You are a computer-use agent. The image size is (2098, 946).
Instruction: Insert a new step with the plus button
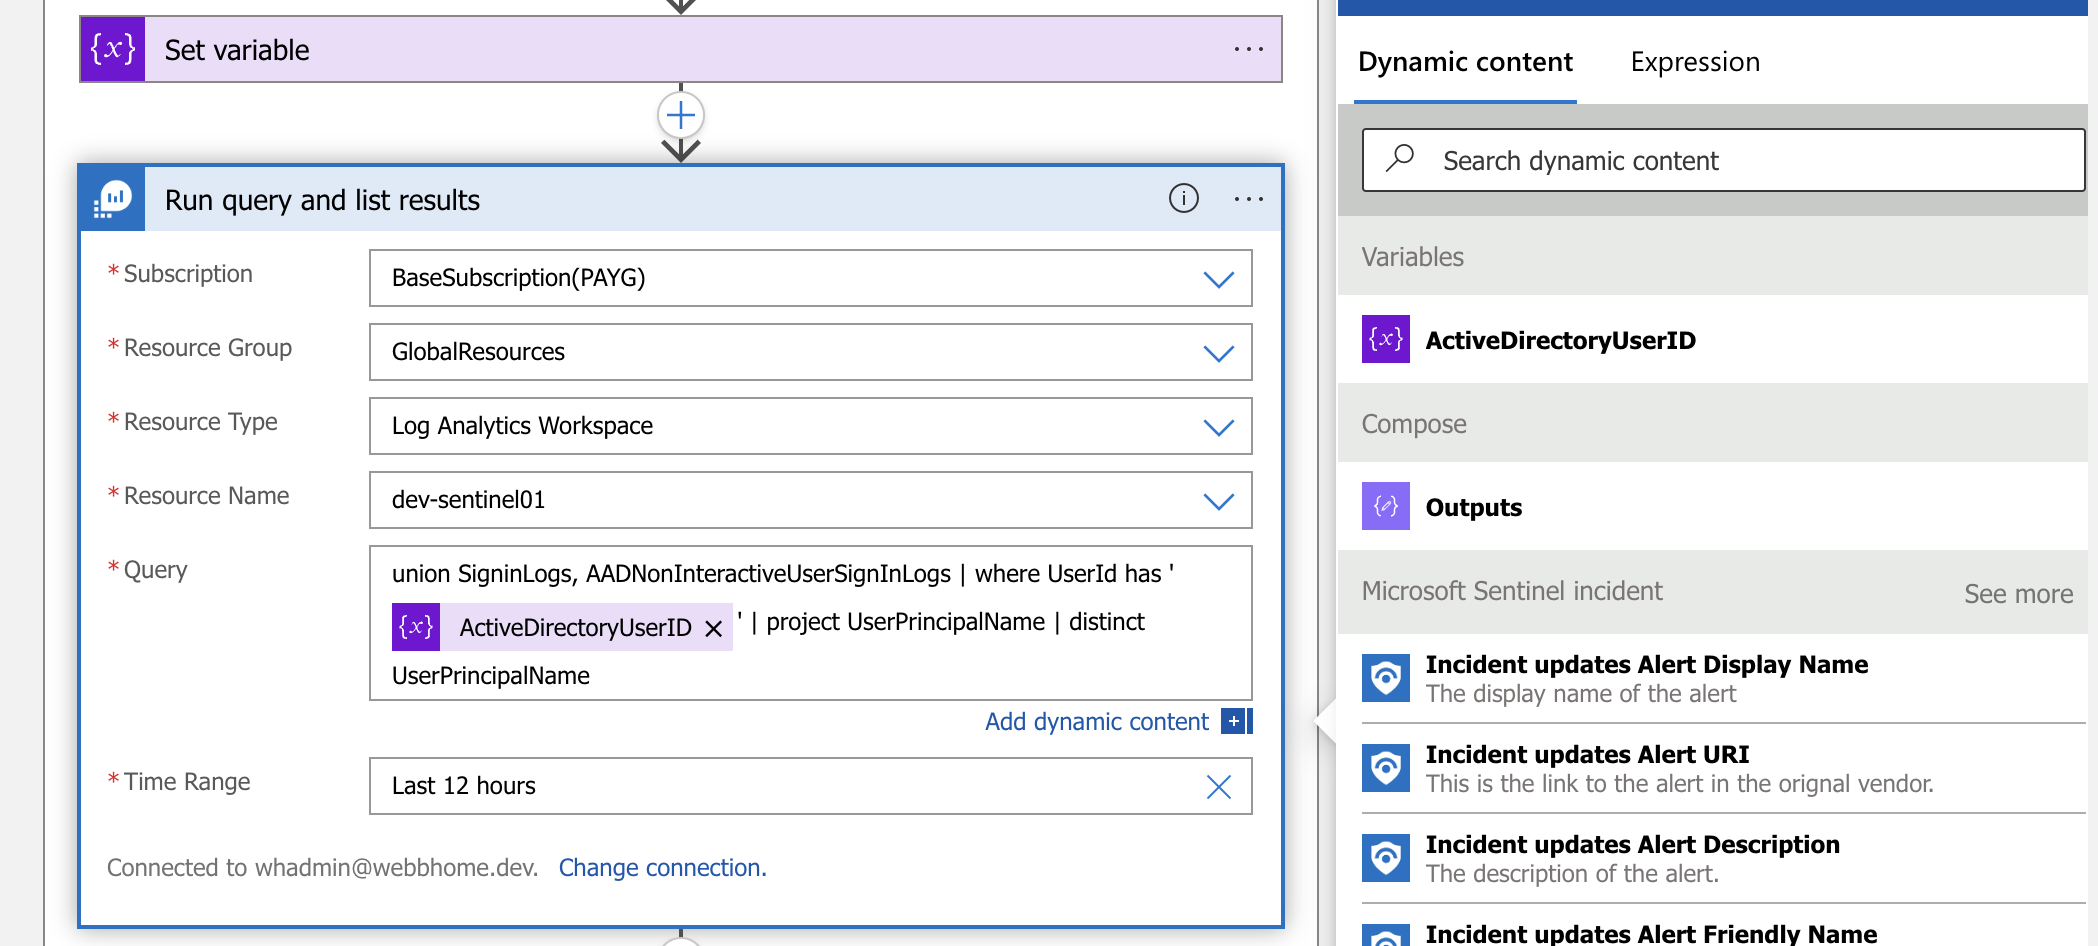(681, 116)
